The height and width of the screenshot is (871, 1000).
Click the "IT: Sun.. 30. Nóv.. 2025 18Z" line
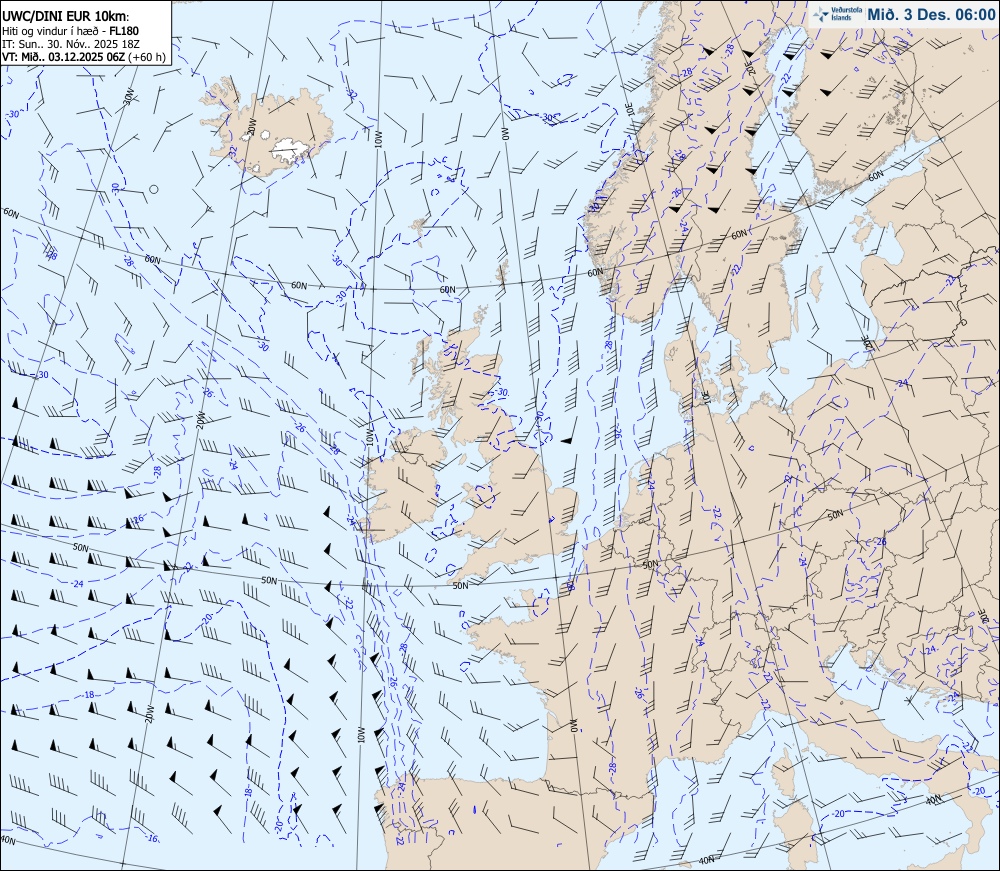(x=71, y=44)
